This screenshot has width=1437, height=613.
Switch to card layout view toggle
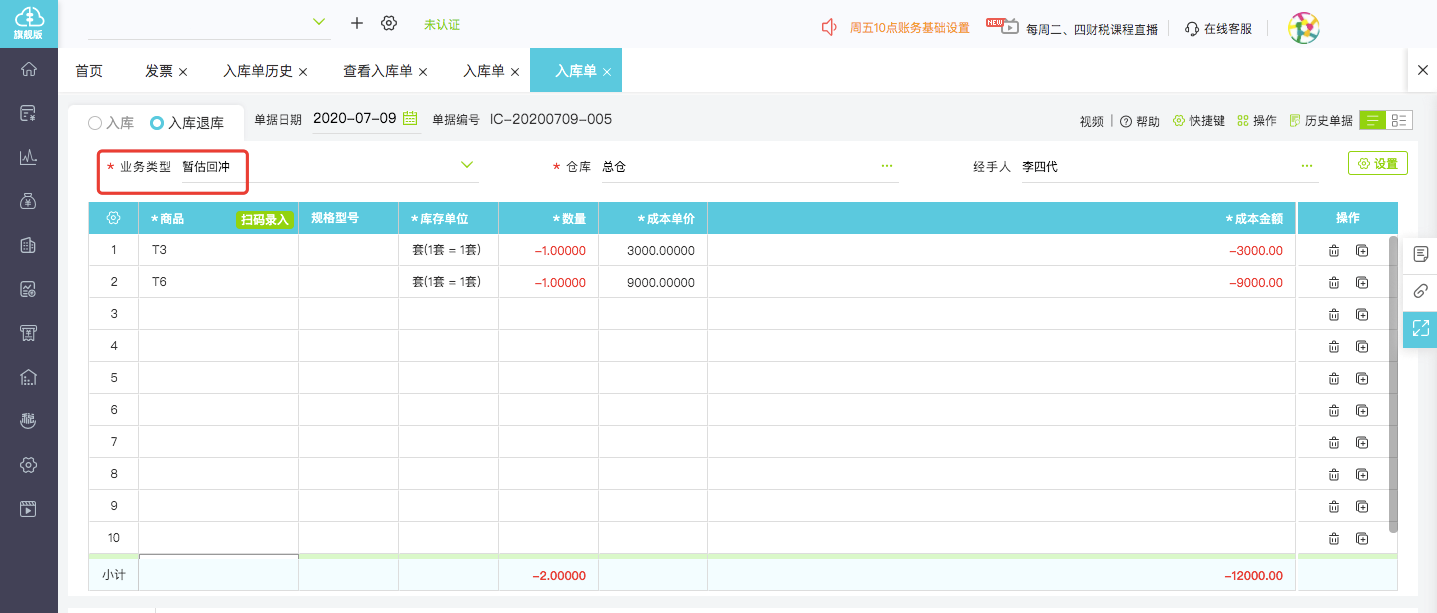(1399, 120)
